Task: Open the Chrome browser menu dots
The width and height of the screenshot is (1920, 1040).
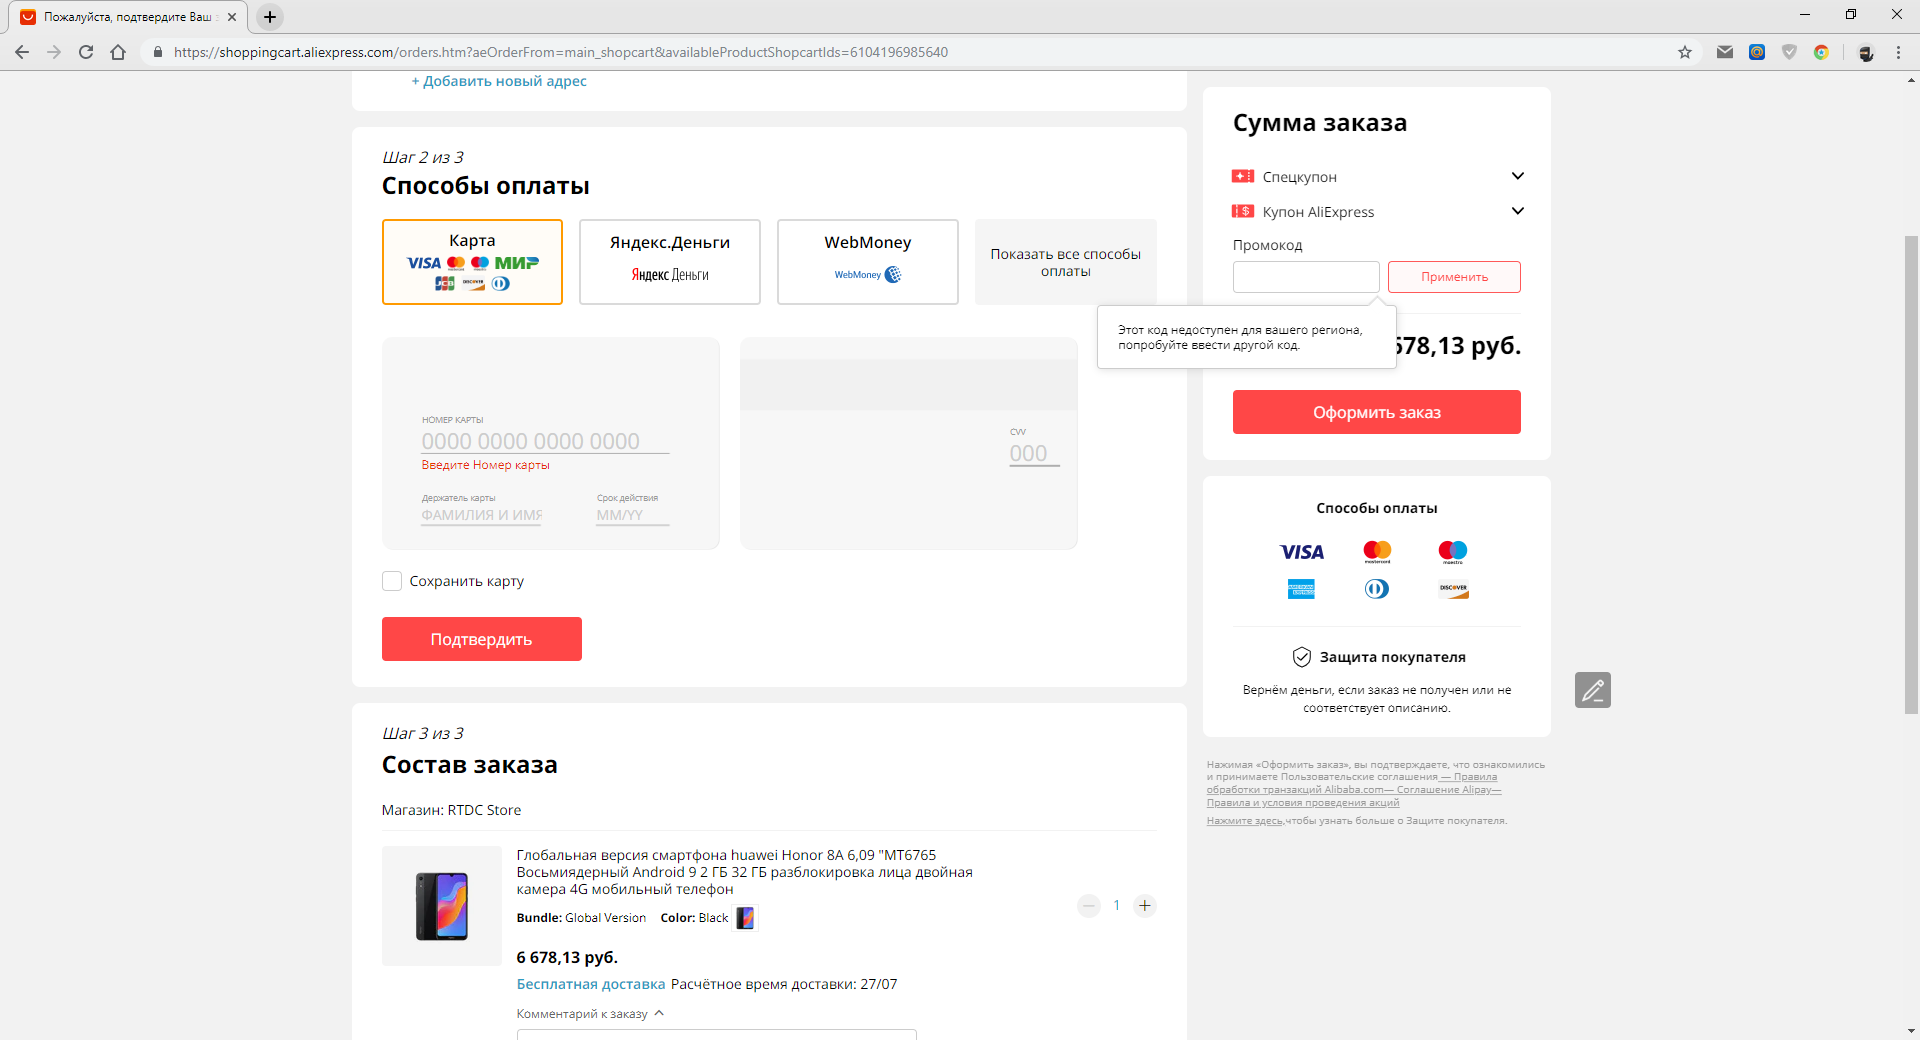Action: point(1898,52)
